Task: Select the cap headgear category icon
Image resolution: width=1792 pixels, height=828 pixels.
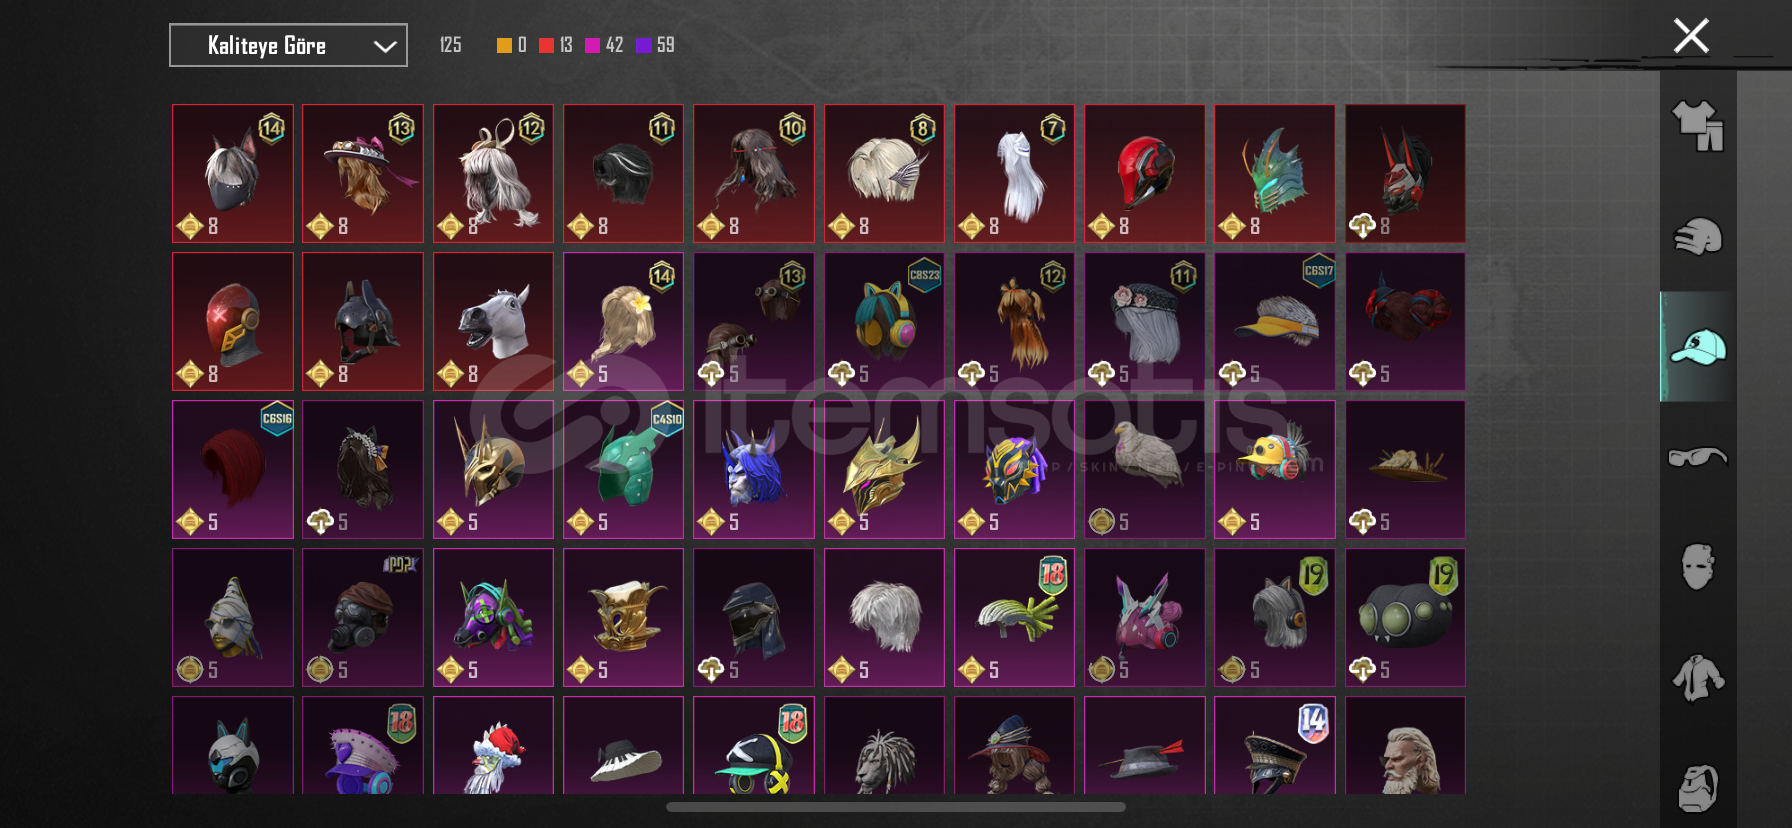Action: pyautogui.click(x=1698, y=347)
